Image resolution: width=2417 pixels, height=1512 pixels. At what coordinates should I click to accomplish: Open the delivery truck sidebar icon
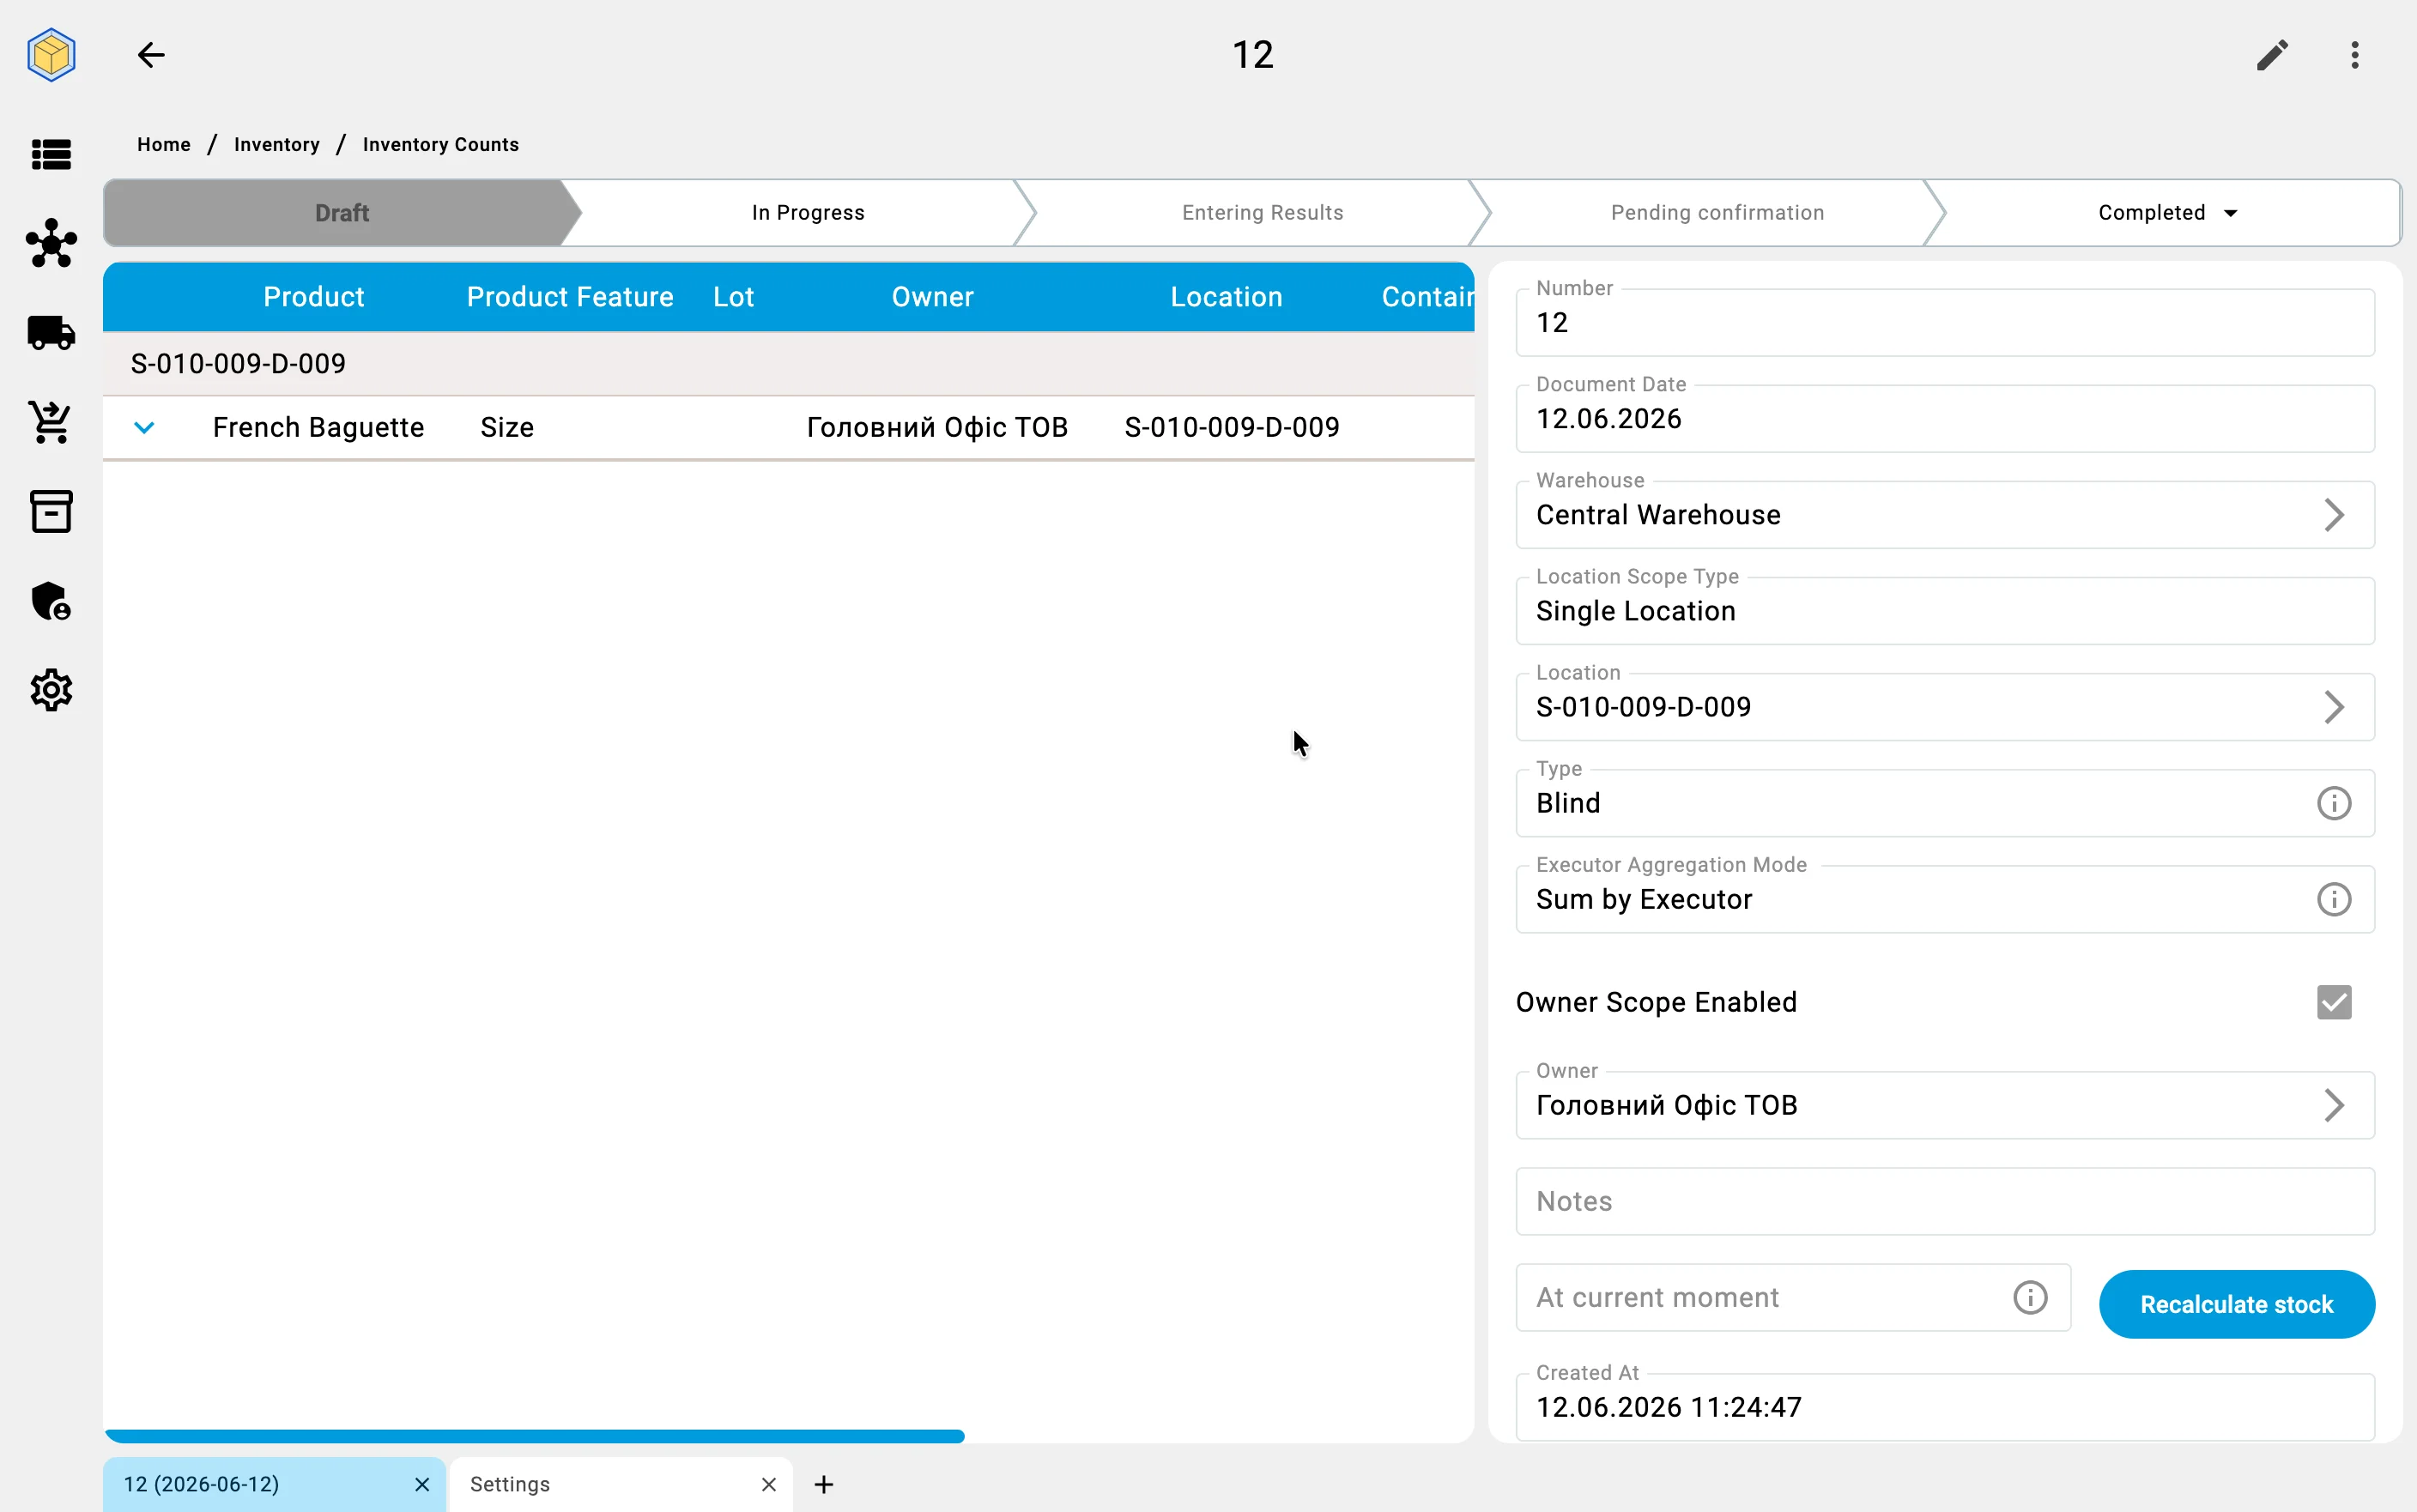51,332
